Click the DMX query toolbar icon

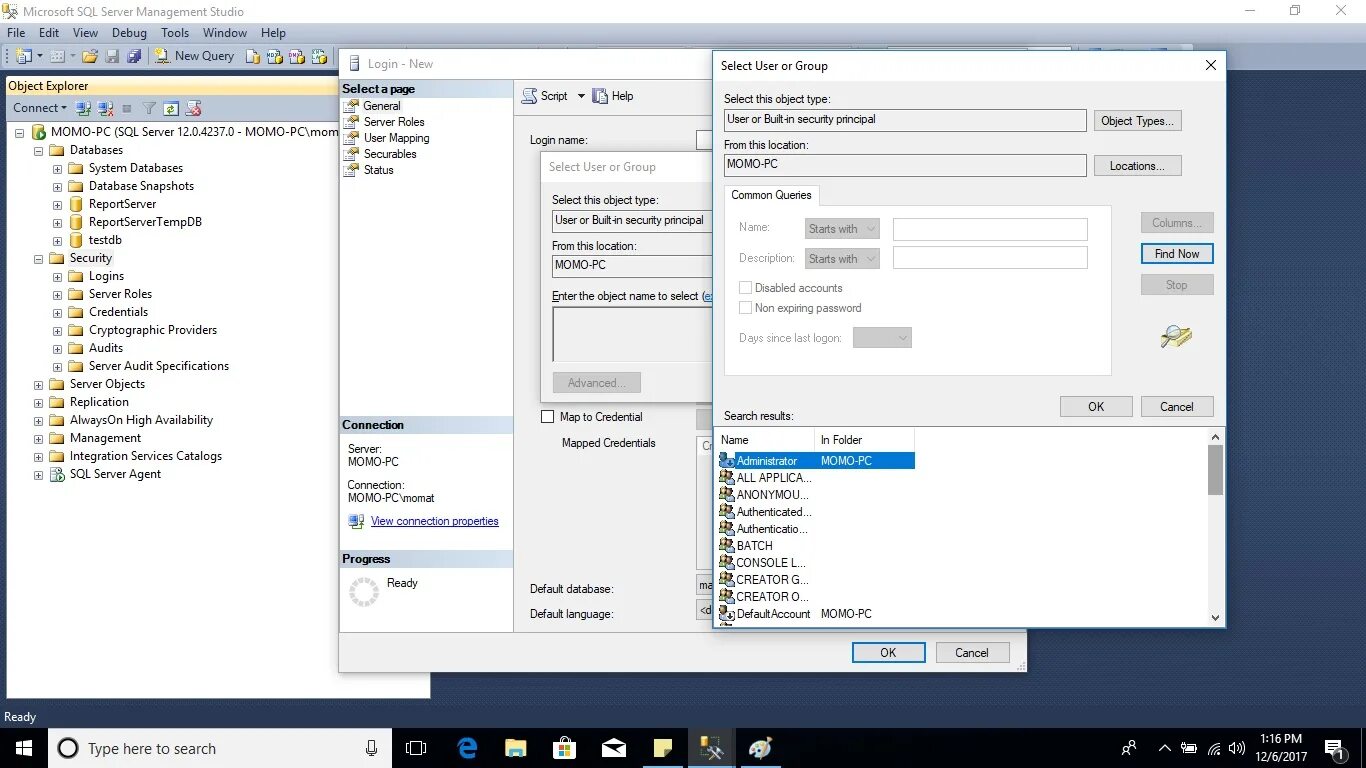[x=296, y=56]
